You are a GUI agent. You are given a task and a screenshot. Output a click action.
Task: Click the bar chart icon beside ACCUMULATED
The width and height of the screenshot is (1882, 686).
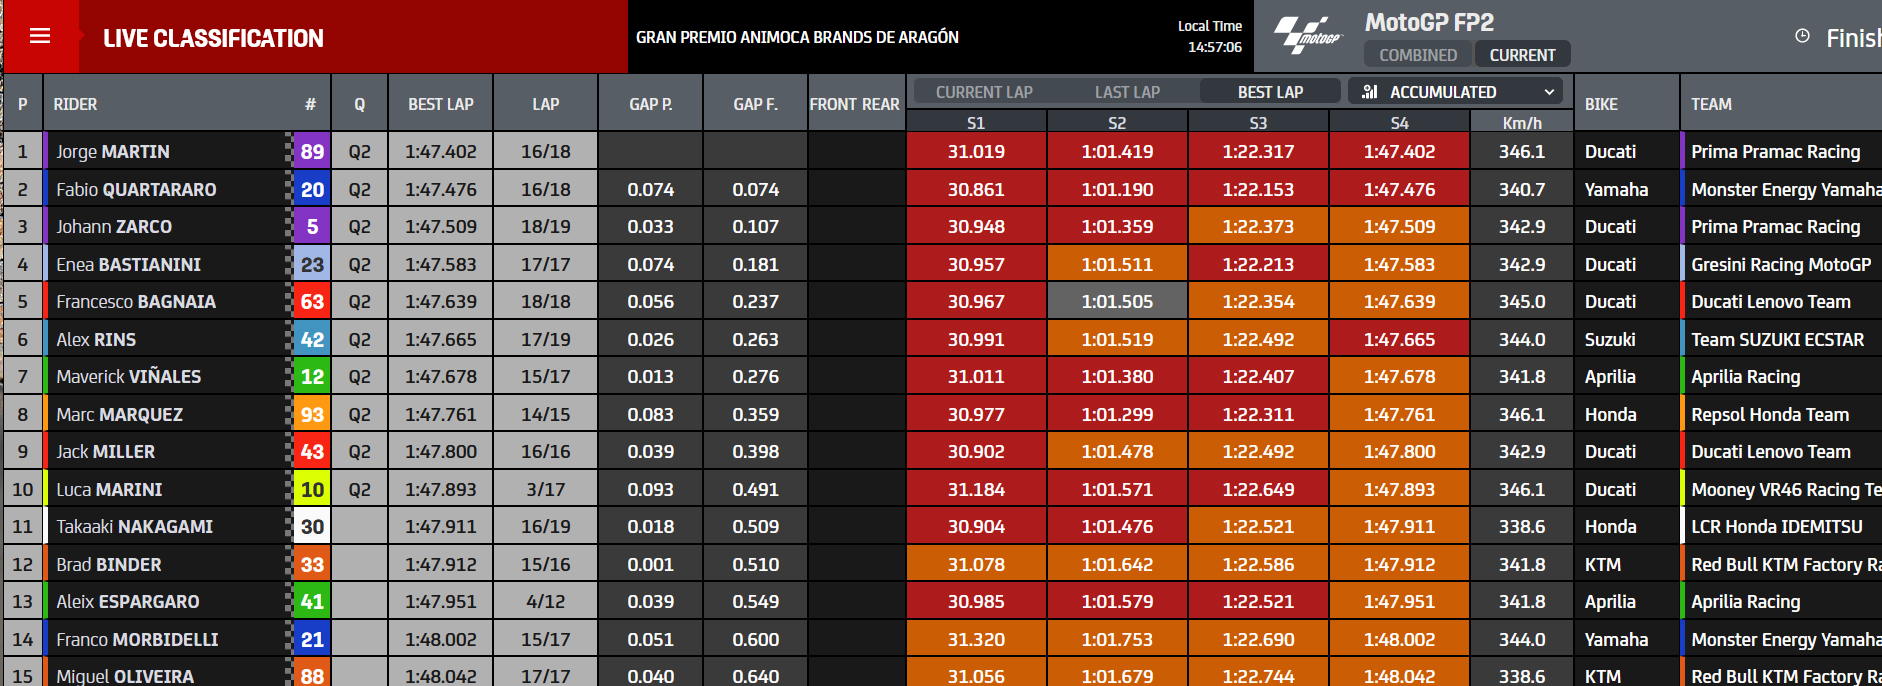1370,91
